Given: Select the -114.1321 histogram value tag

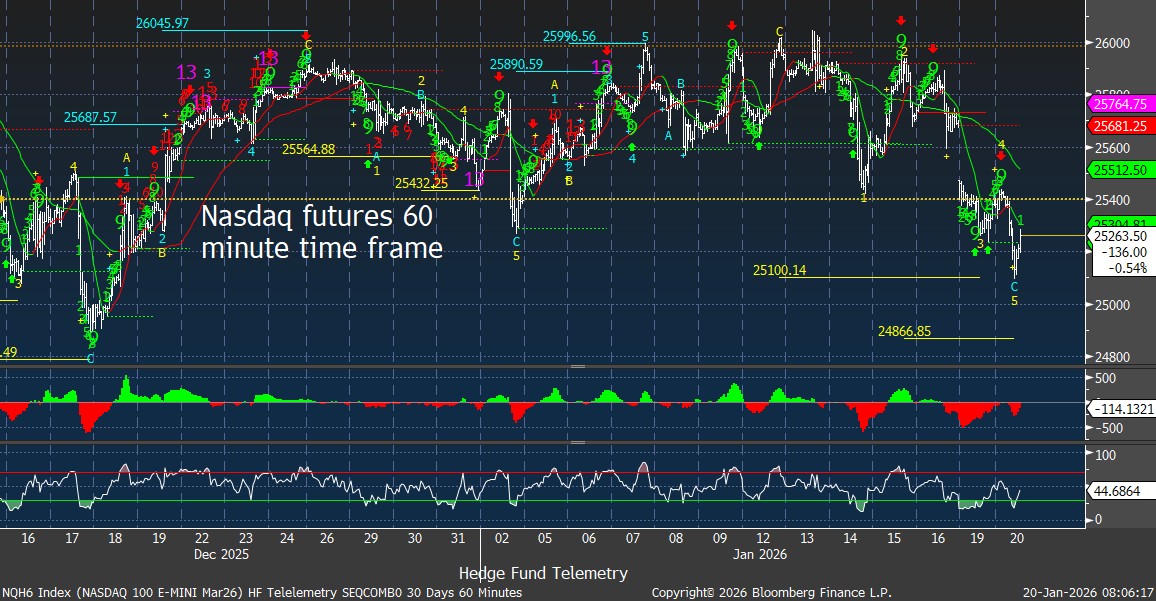Looking at the screenshot, I should point(1120,409).
